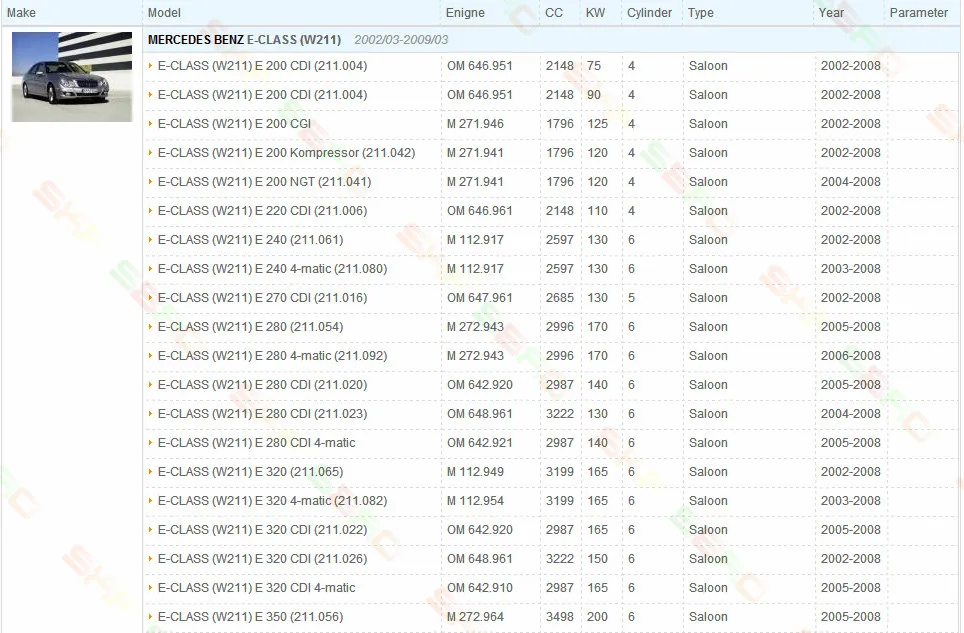This screenshot has height=633, width=964.
Task: Select the date range 2002/03-2009/03
Action: tap(401, 40)
